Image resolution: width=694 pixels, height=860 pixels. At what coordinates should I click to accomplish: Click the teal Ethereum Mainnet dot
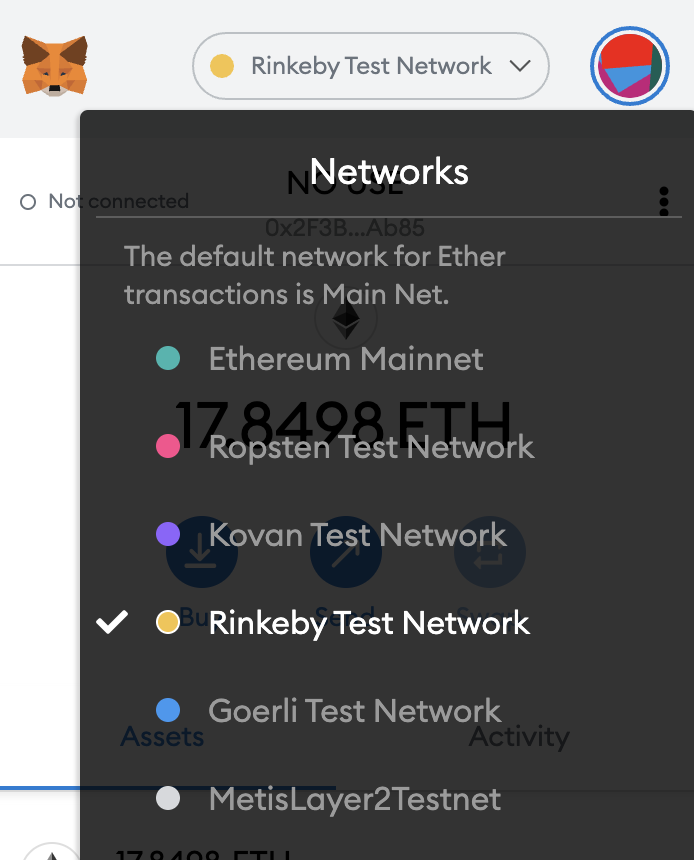(168, 358)
